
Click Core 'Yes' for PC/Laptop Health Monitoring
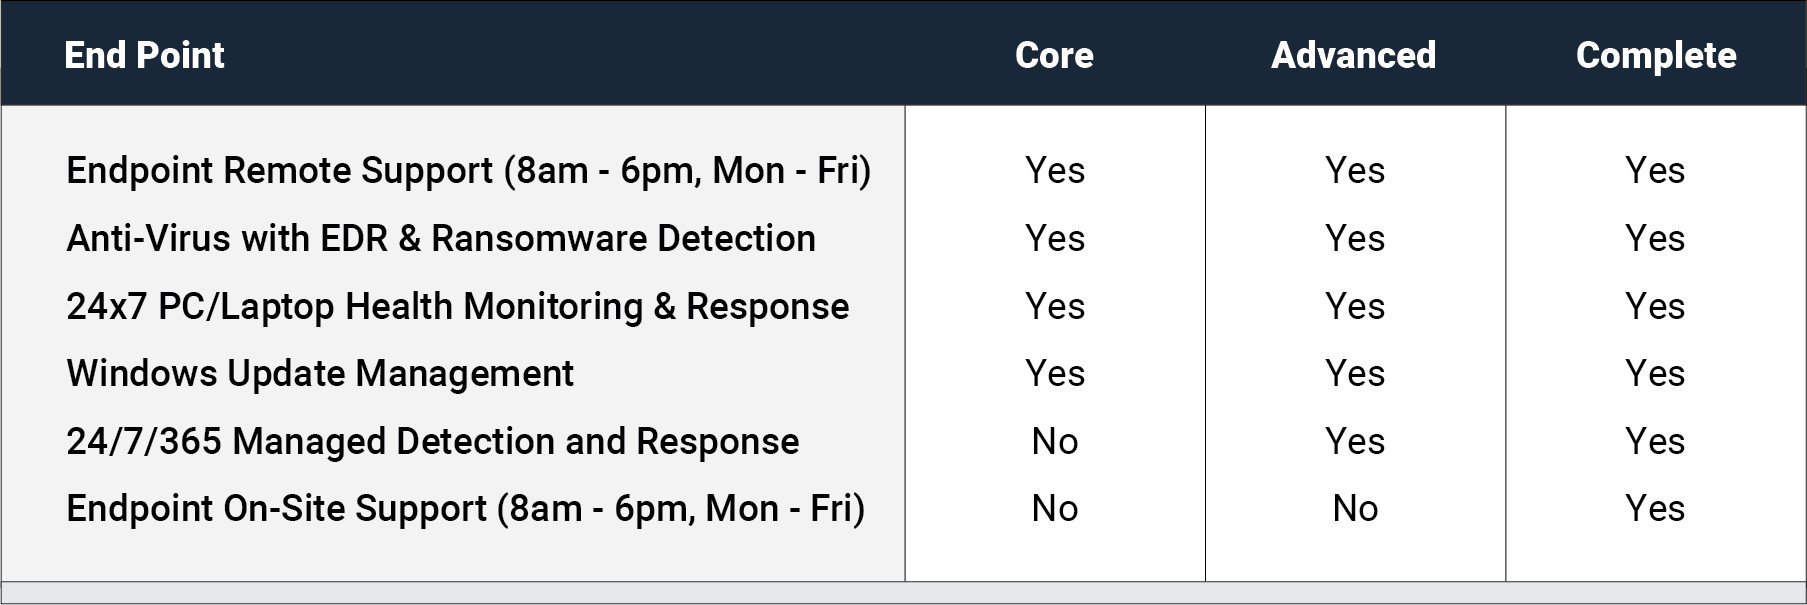coord(1055,306)
